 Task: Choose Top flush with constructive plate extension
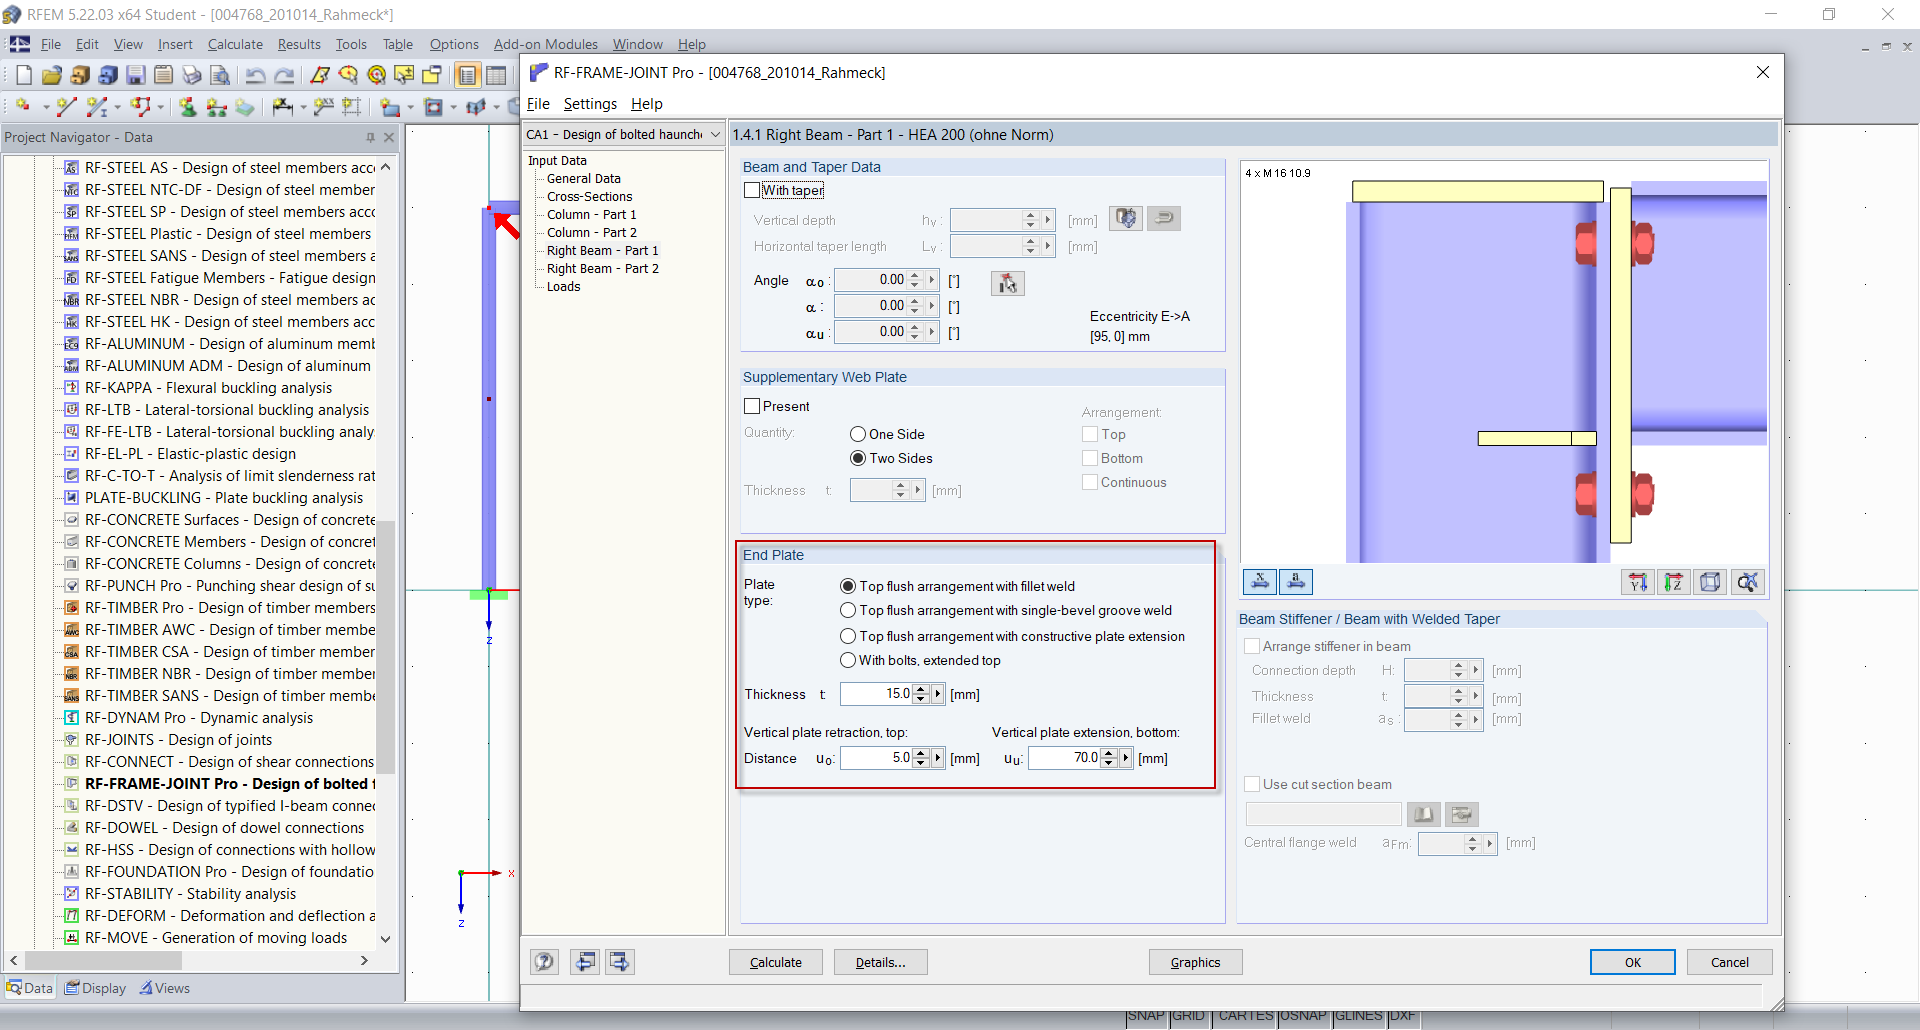point(848,636)
